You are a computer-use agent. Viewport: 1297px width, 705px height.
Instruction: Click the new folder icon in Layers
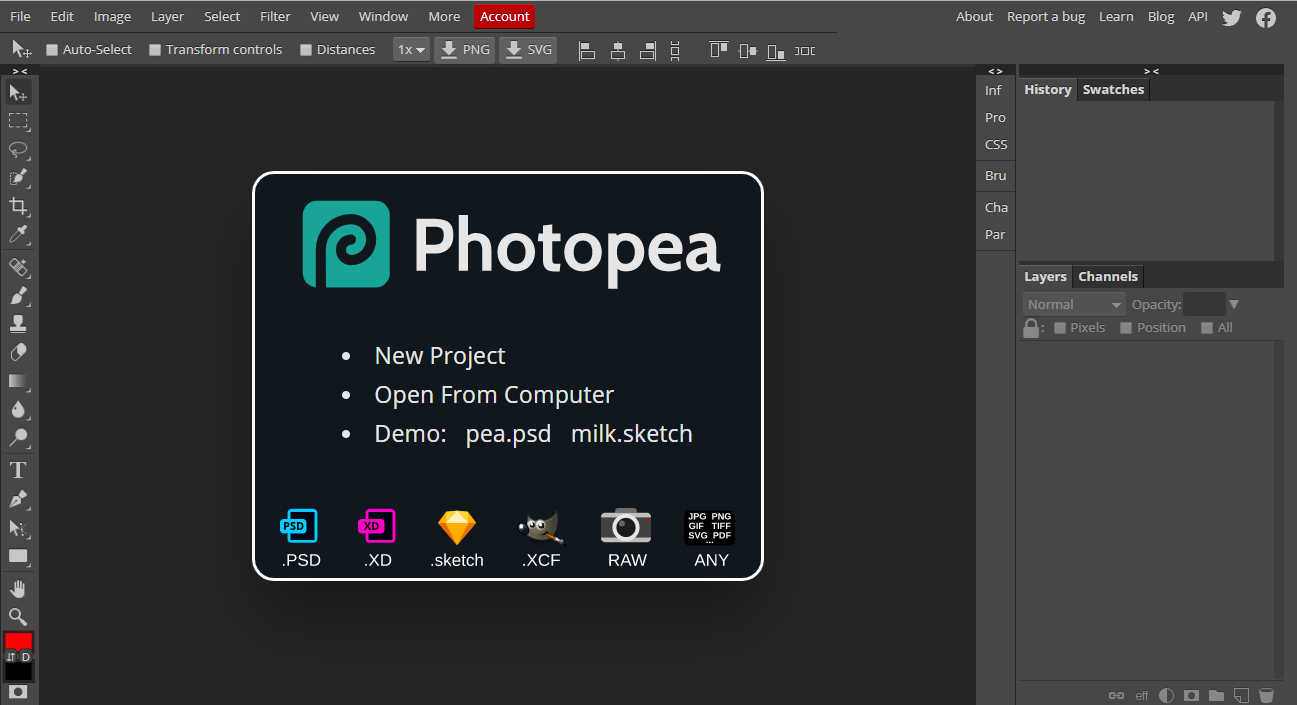(1216, 695)
